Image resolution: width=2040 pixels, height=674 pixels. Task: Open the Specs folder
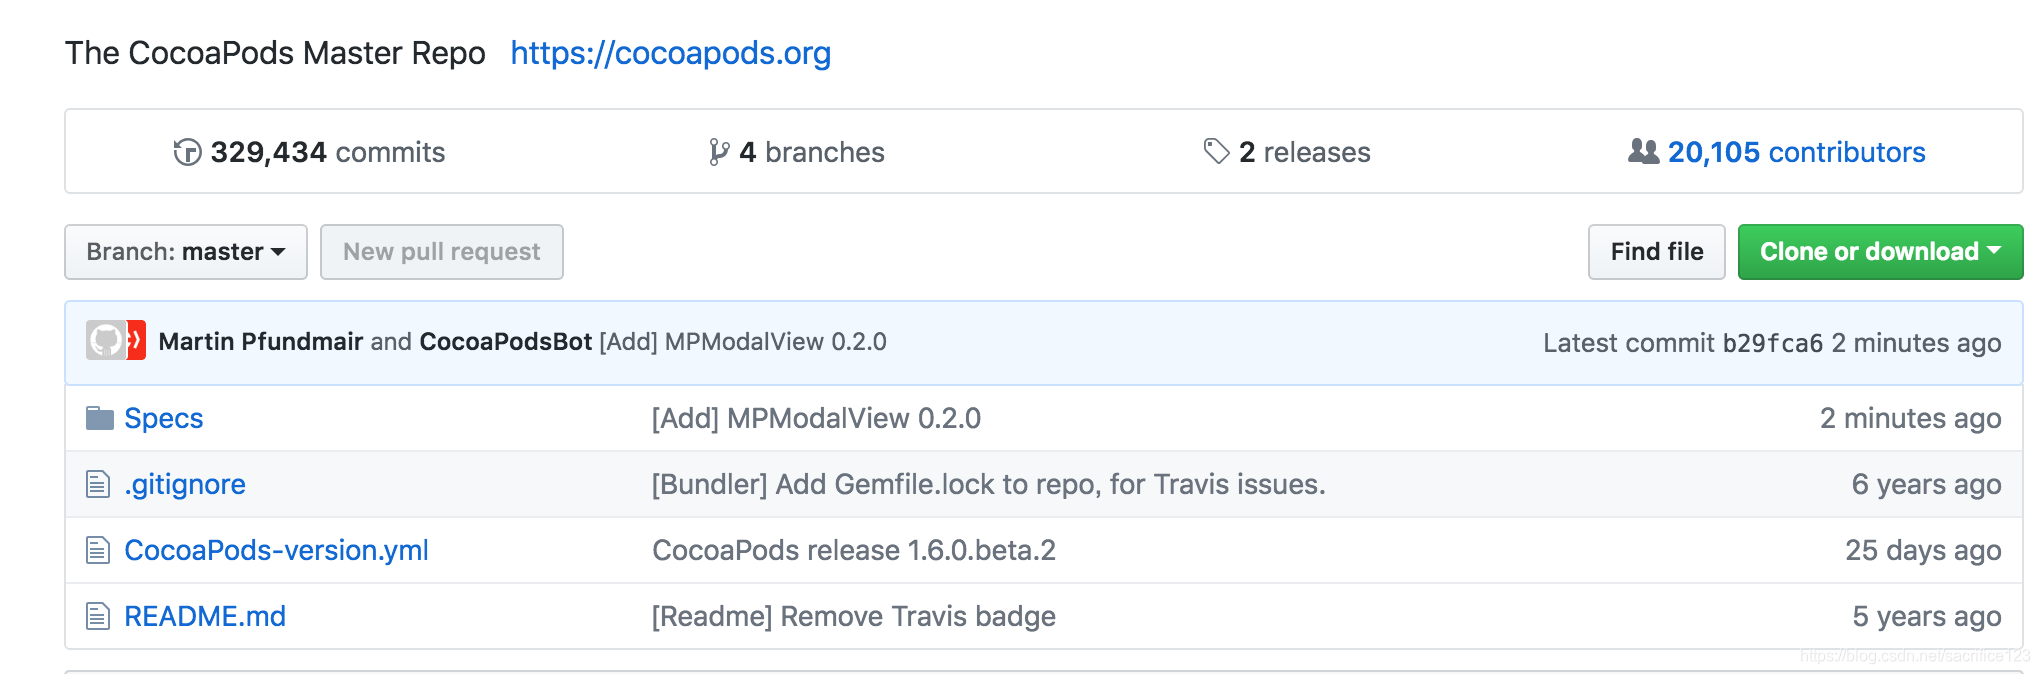pyautogui.click(x=164, y=418)
